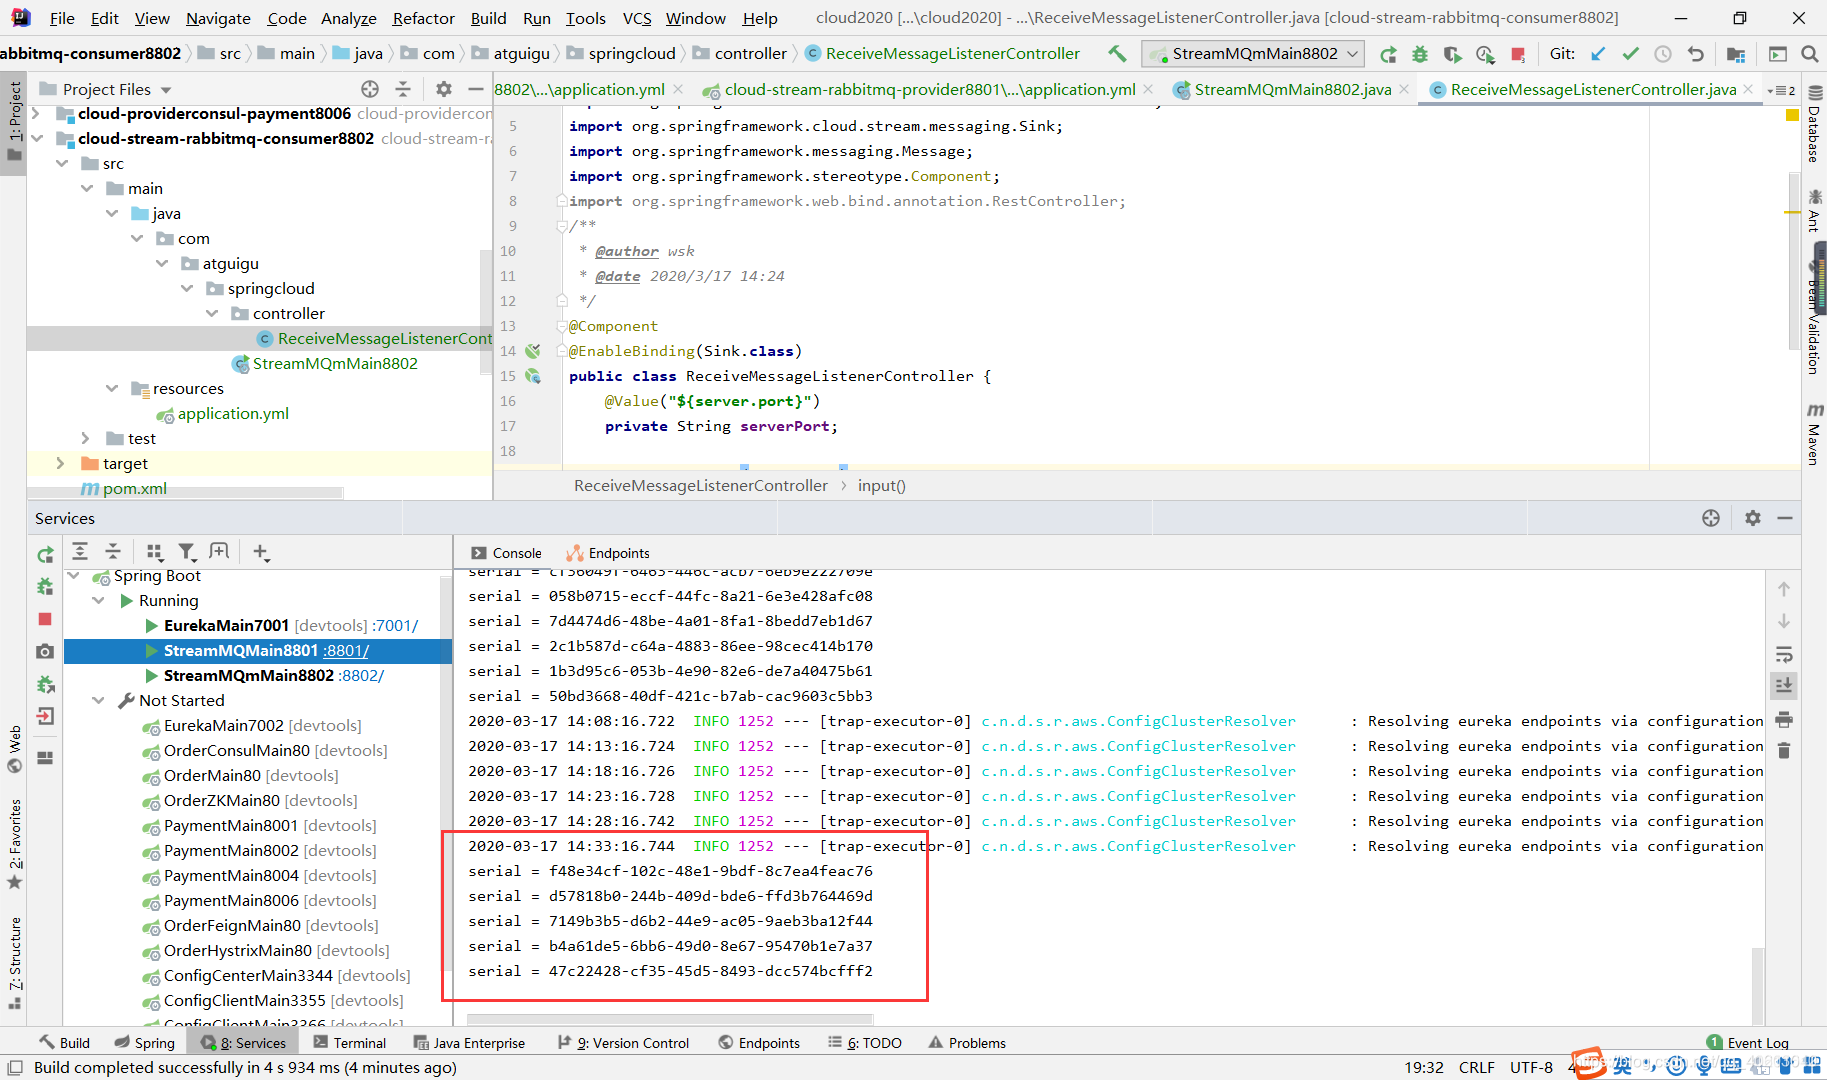Toggle the Web tool window
Screen dimensions: 1827x1080
point(14,749)
